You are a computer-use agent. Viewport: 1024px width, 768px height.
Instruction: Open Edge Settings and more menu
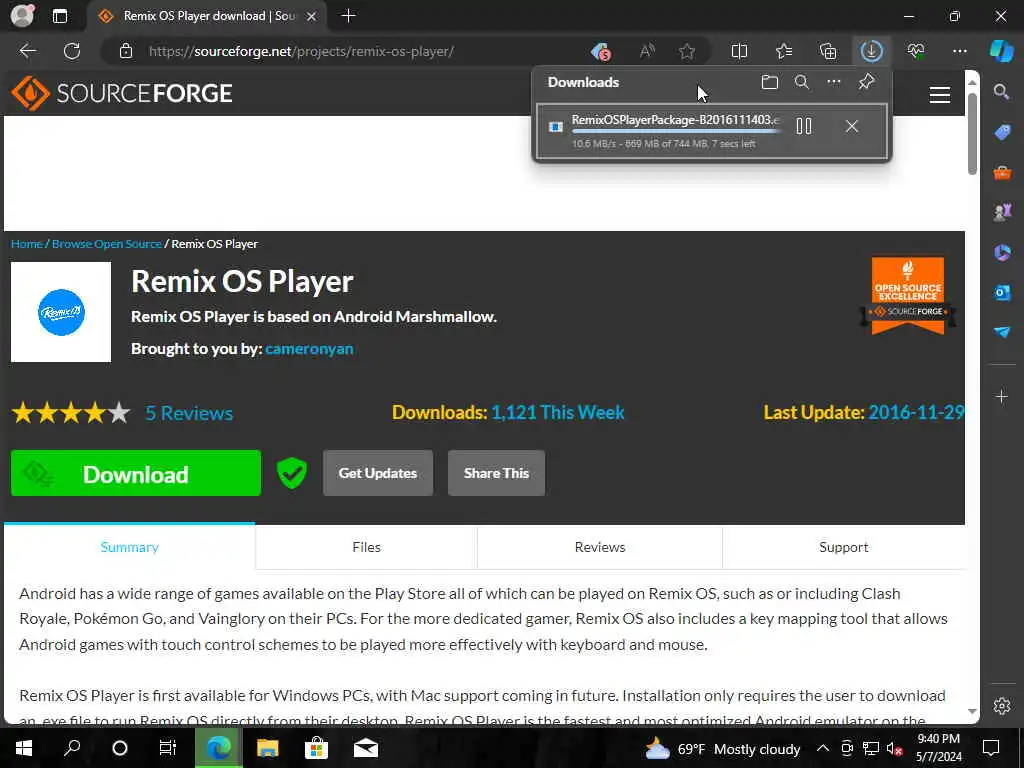(x=959, y=51)
